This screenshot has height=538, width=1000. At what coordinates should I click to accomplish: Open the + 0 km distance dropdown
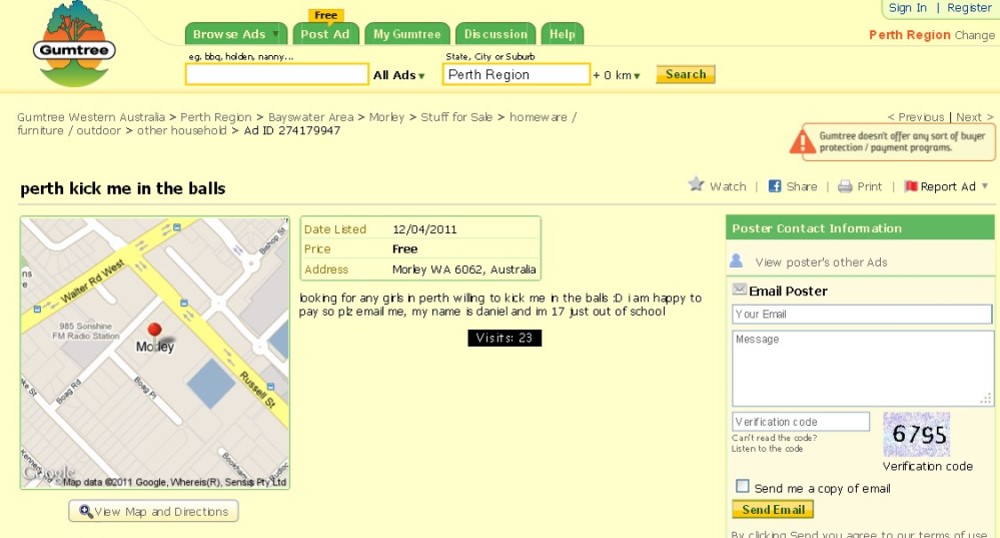(616, 75)
